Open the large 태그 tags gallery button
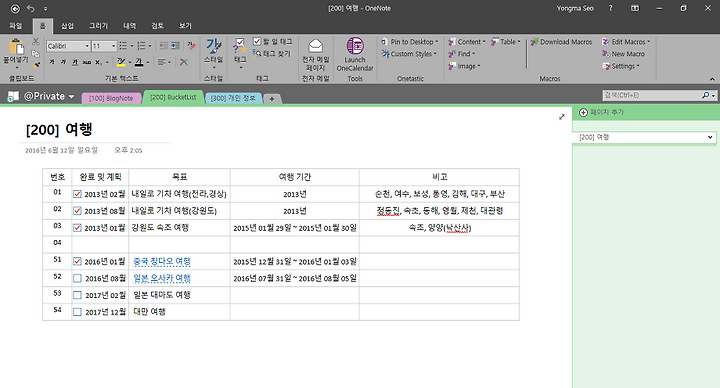Image resolution: width=720 pixels, height=388 pixels. click(x=240, y=53)
